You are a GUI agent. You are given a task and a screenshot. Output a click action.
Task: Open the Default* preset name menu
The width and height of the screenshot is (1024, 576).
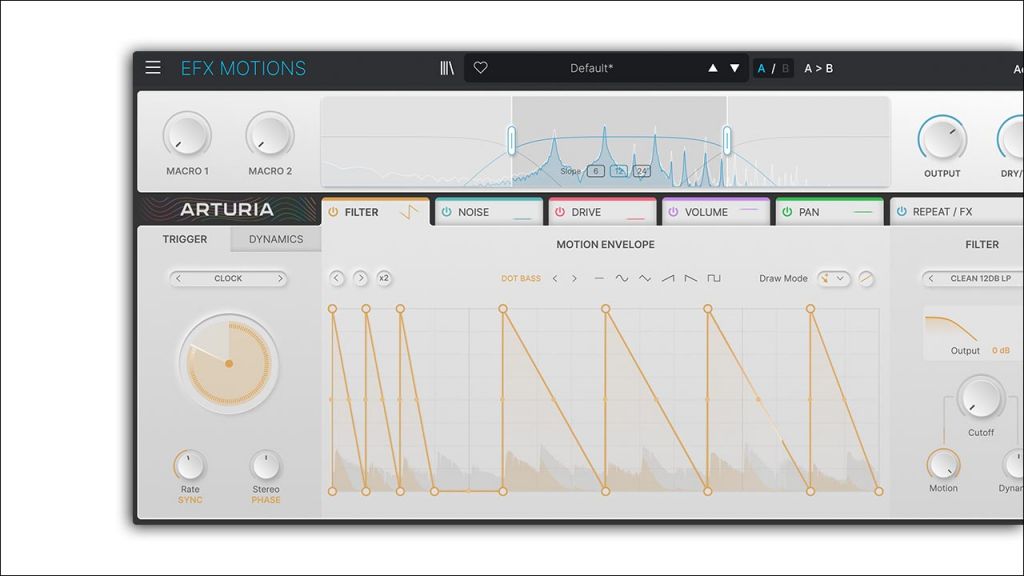click(591, 68)
